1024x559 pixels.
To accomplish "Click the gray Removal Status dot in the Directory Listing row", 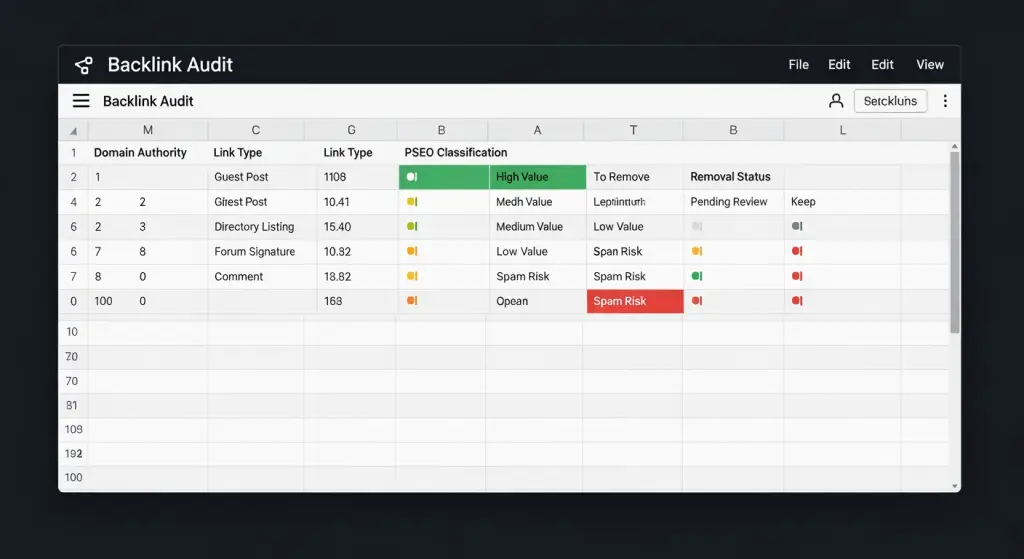I will click(697, 227).
